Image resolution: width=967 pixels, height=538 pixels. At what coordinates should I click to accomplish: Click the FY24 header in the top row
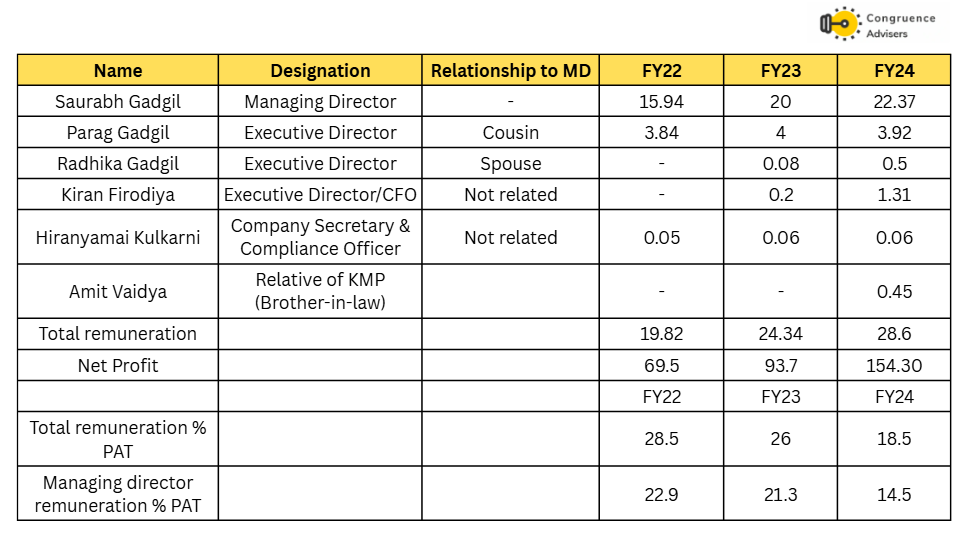click(x=894, y=70)
